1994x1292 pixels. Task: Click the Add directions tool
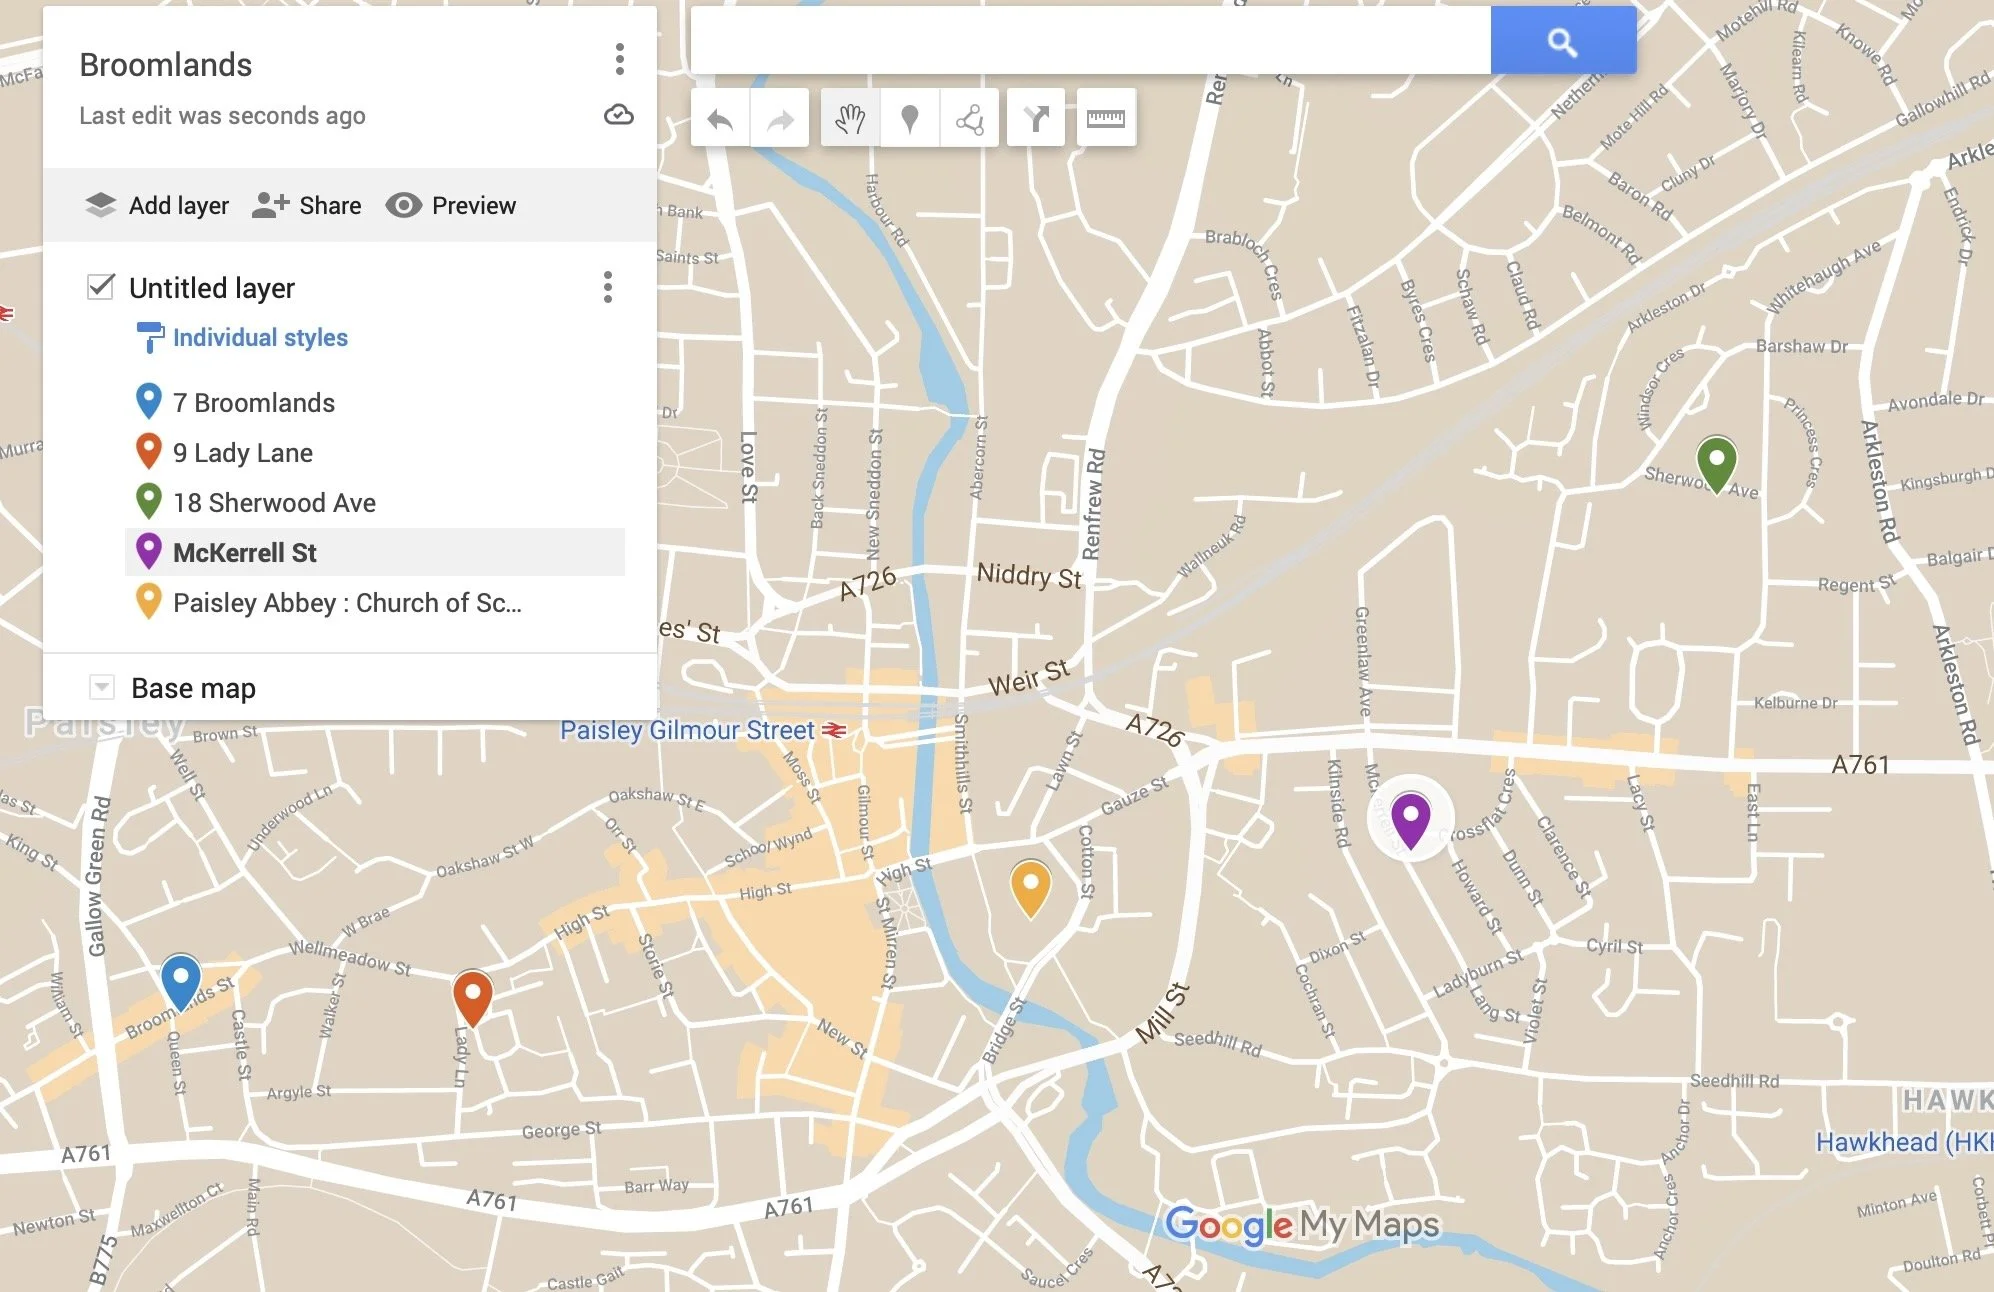point(1036,120)
